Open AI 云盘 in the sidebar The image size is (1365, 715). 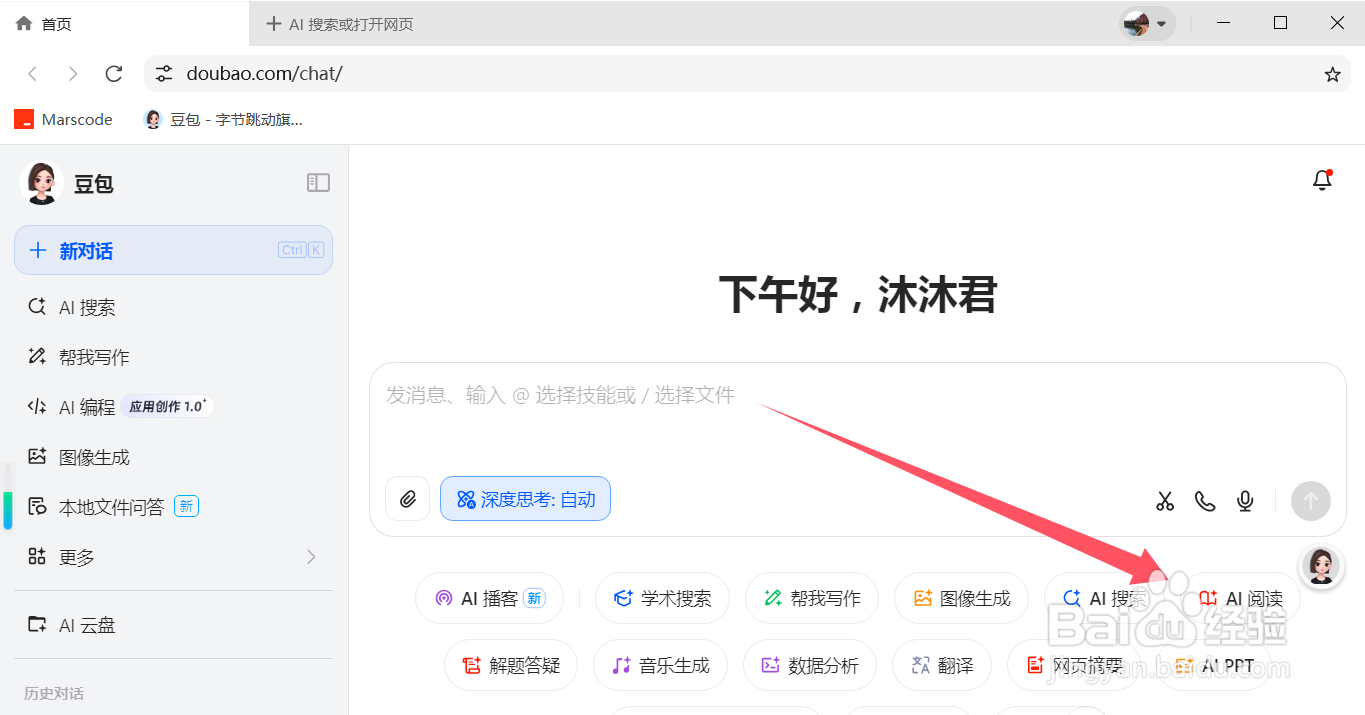click(173, 625)
